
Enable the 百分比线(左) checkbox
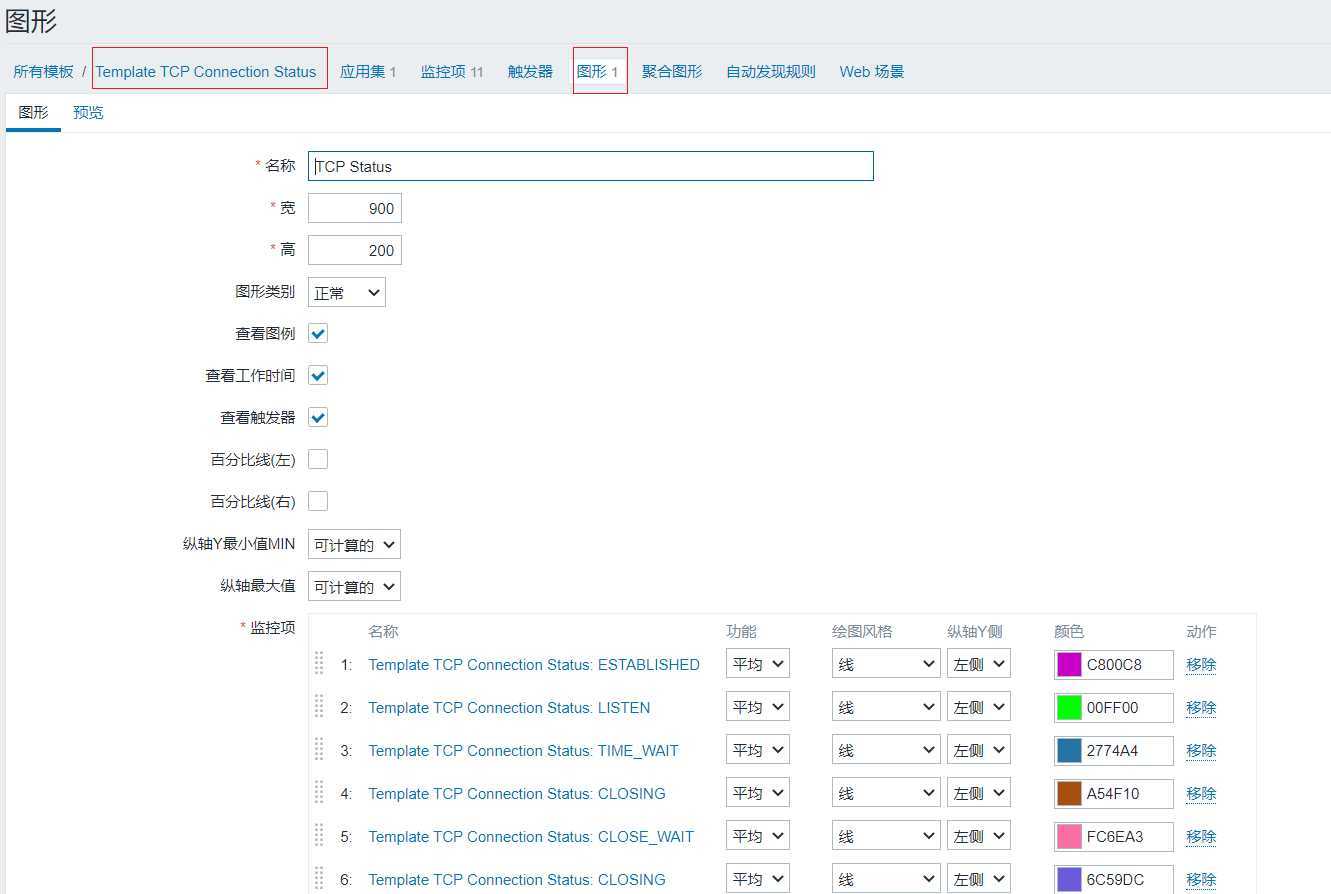(x=318, y=460)
